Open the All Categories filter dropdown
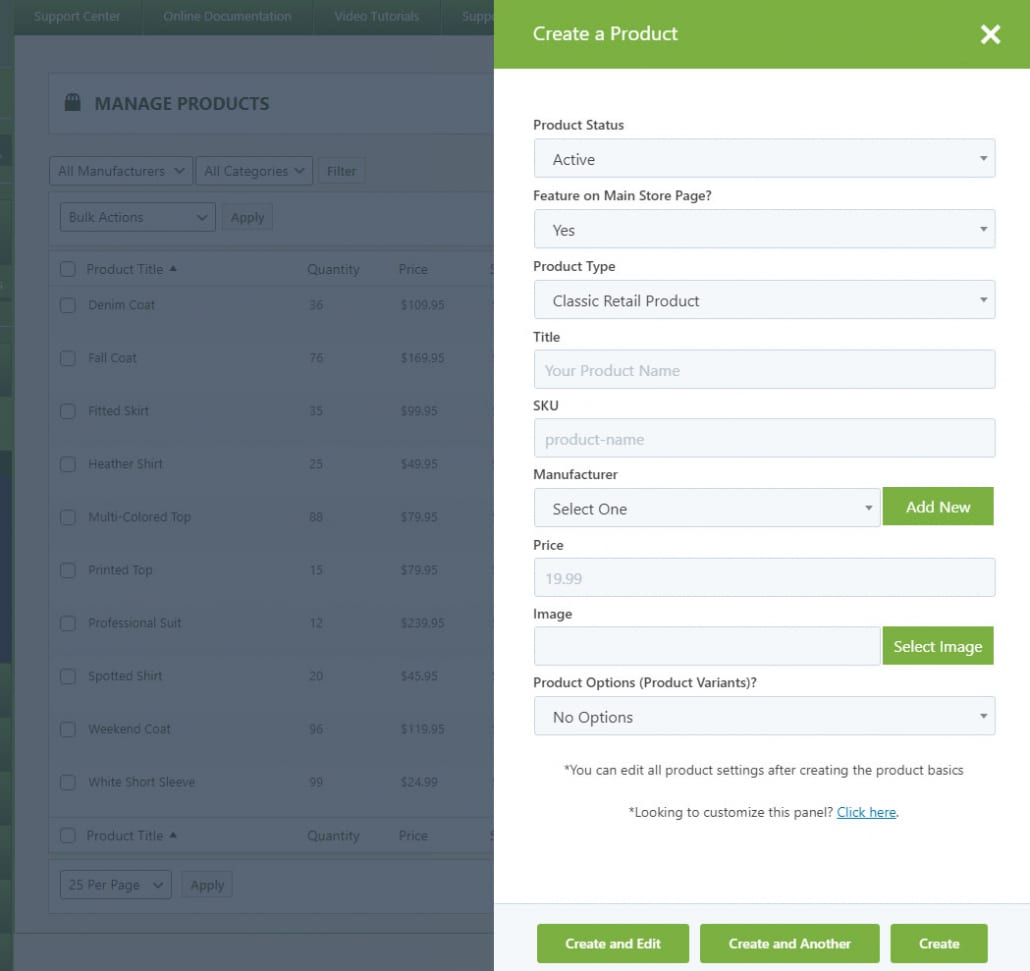This screenshot has height=971, width=1030. (253, 170)
